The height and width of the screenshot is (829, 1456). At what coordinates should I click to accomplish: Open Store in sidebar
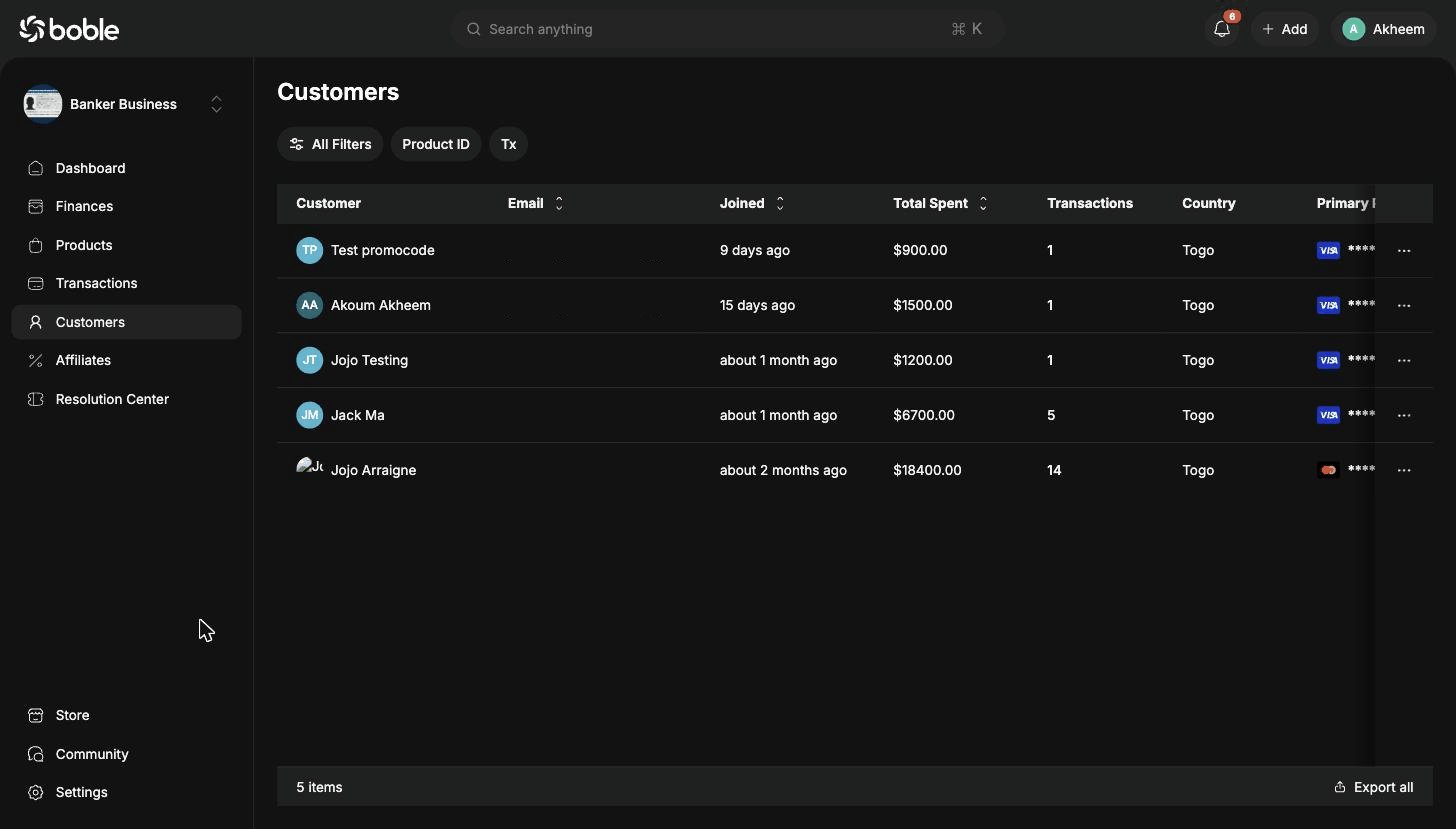[x=126, y=715]
